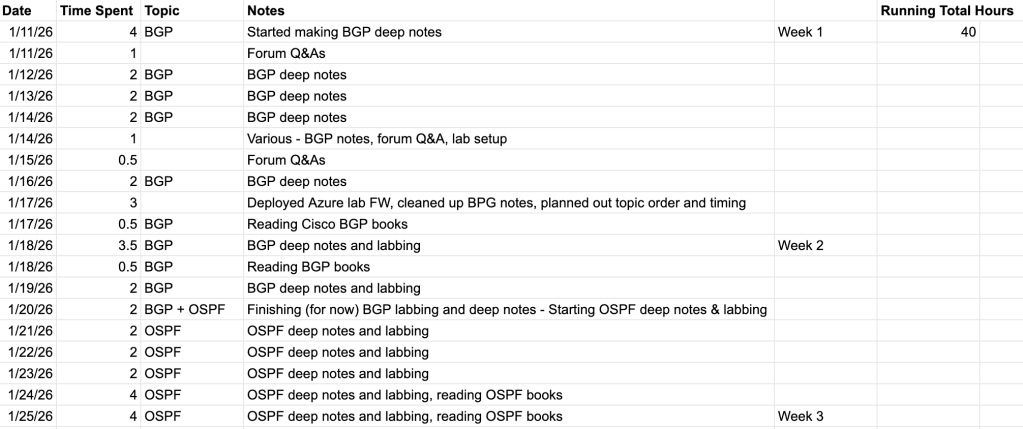The width and height of the screenshot is (1023, 429).
Task: Select the Week 1 cell
Action: point(800,32)
